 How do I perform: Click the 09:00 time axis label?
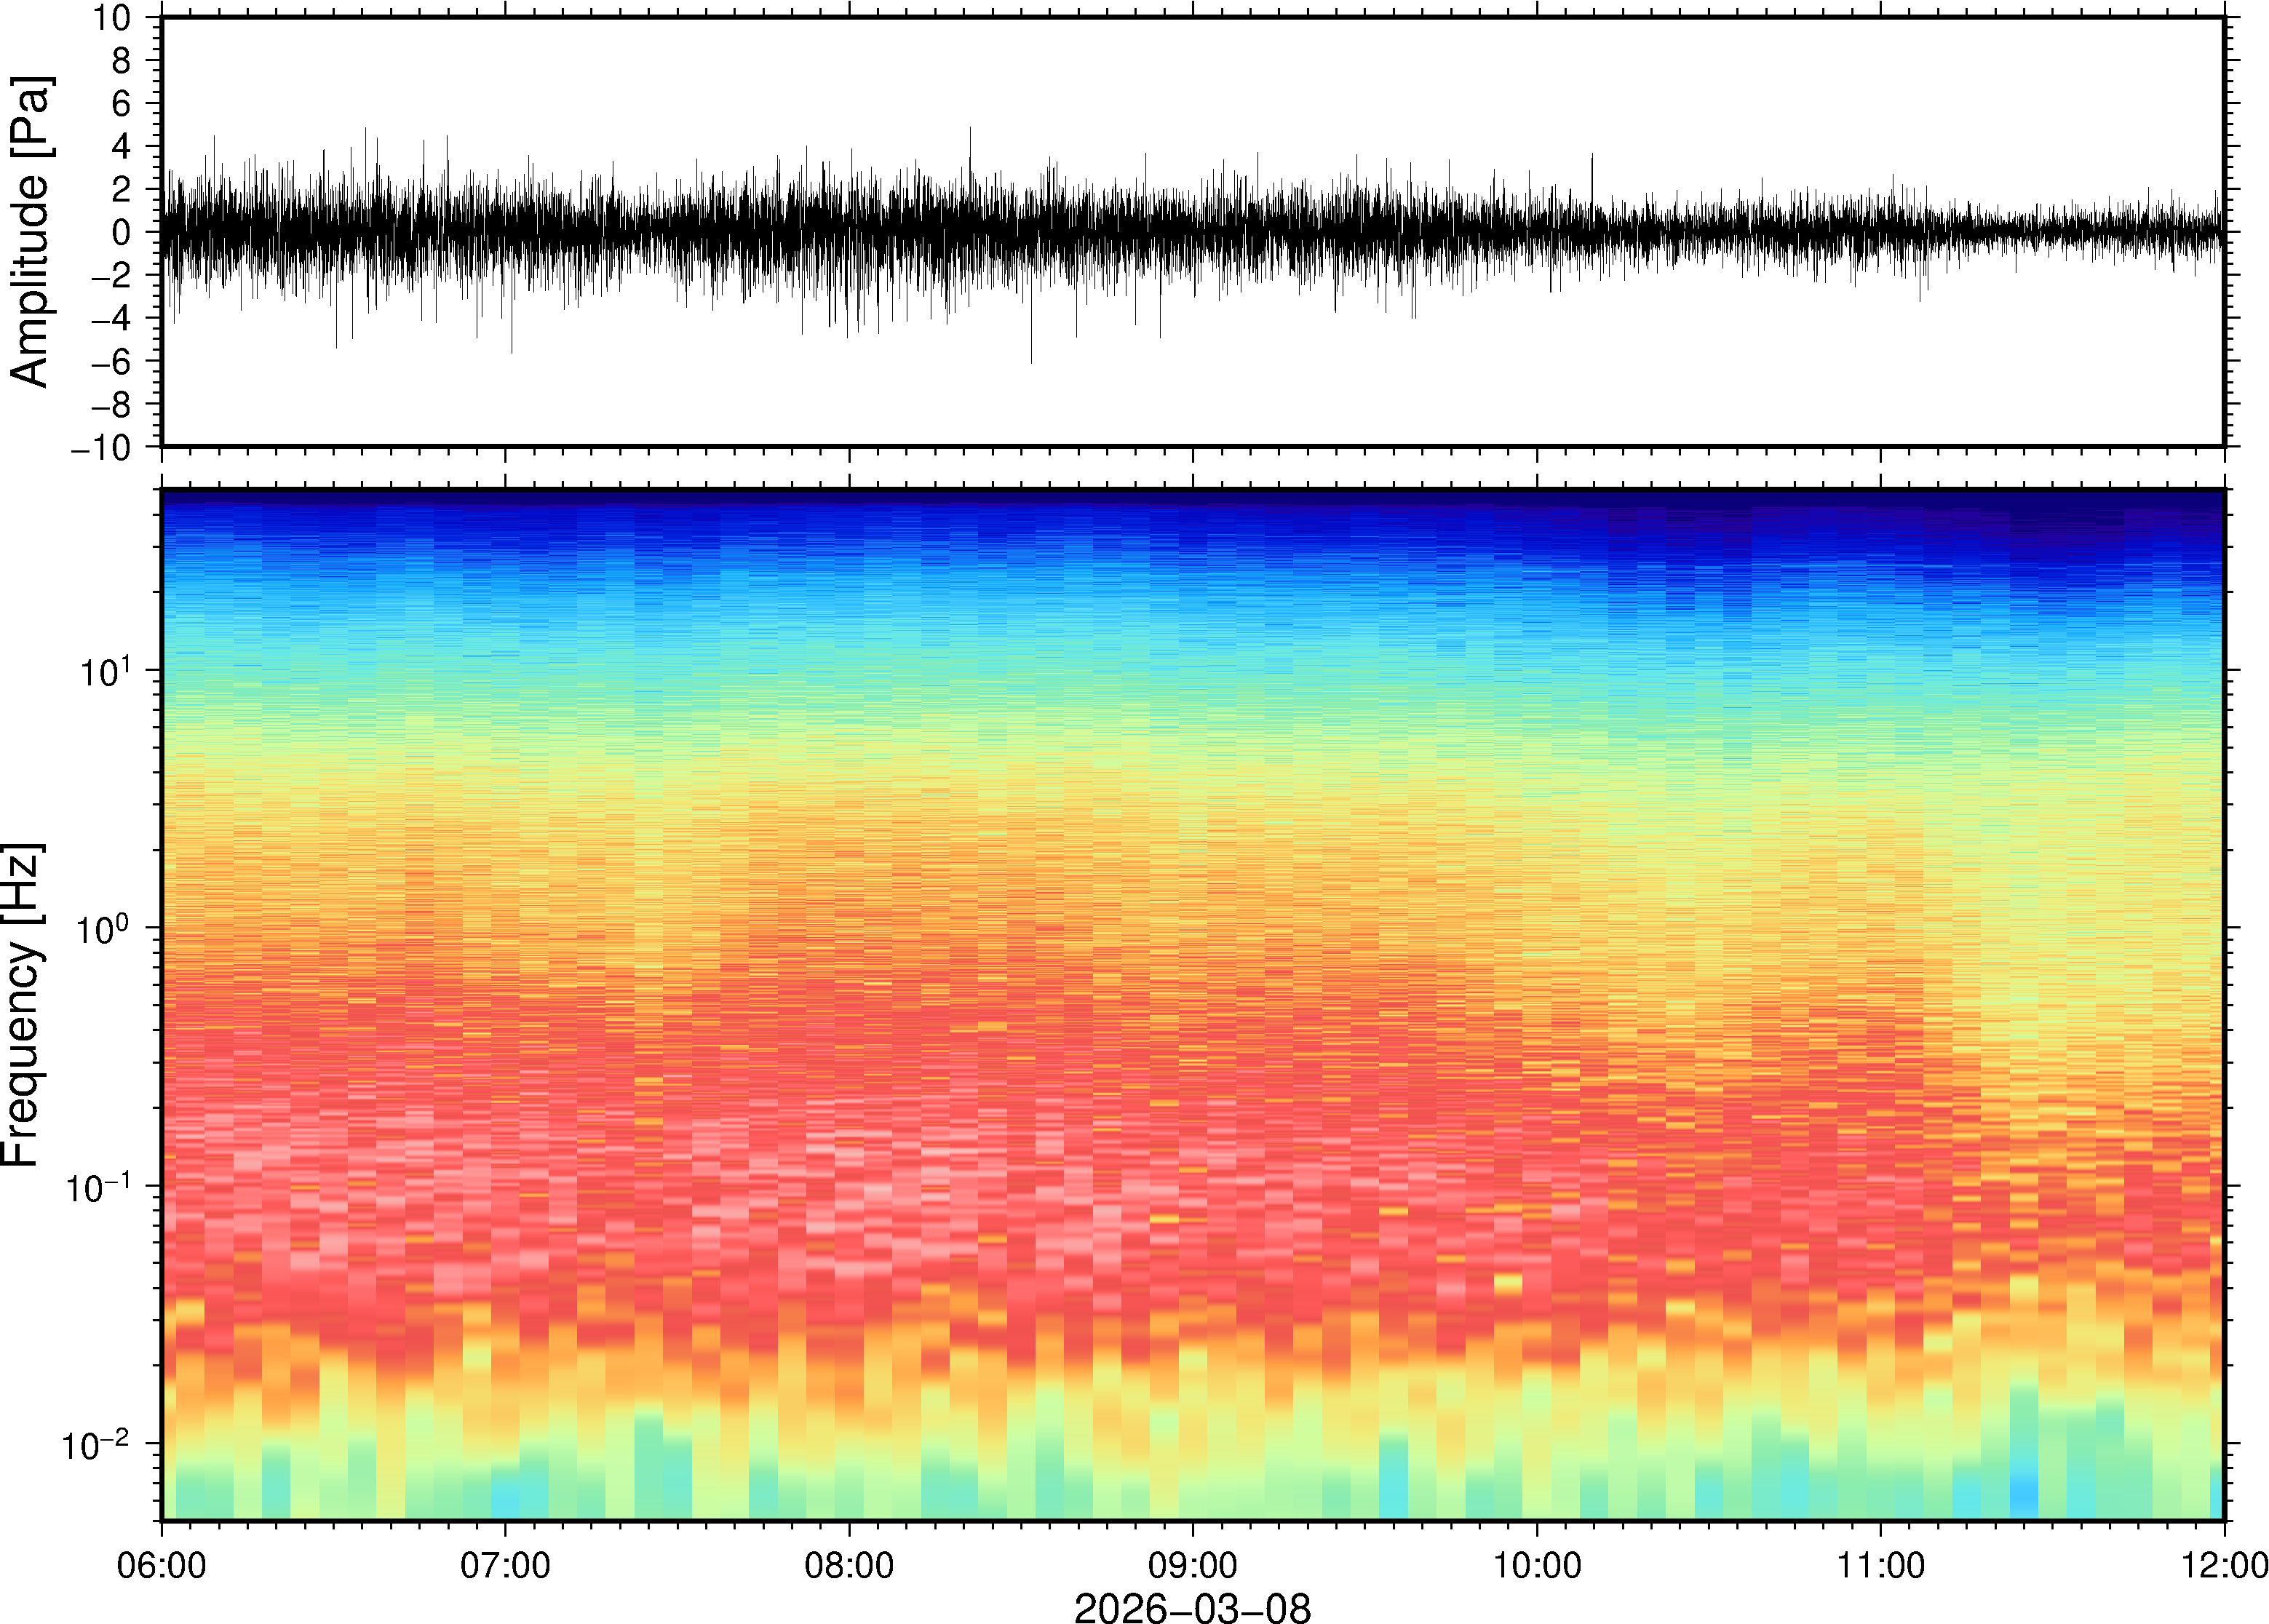[x=1192, y=1564]
